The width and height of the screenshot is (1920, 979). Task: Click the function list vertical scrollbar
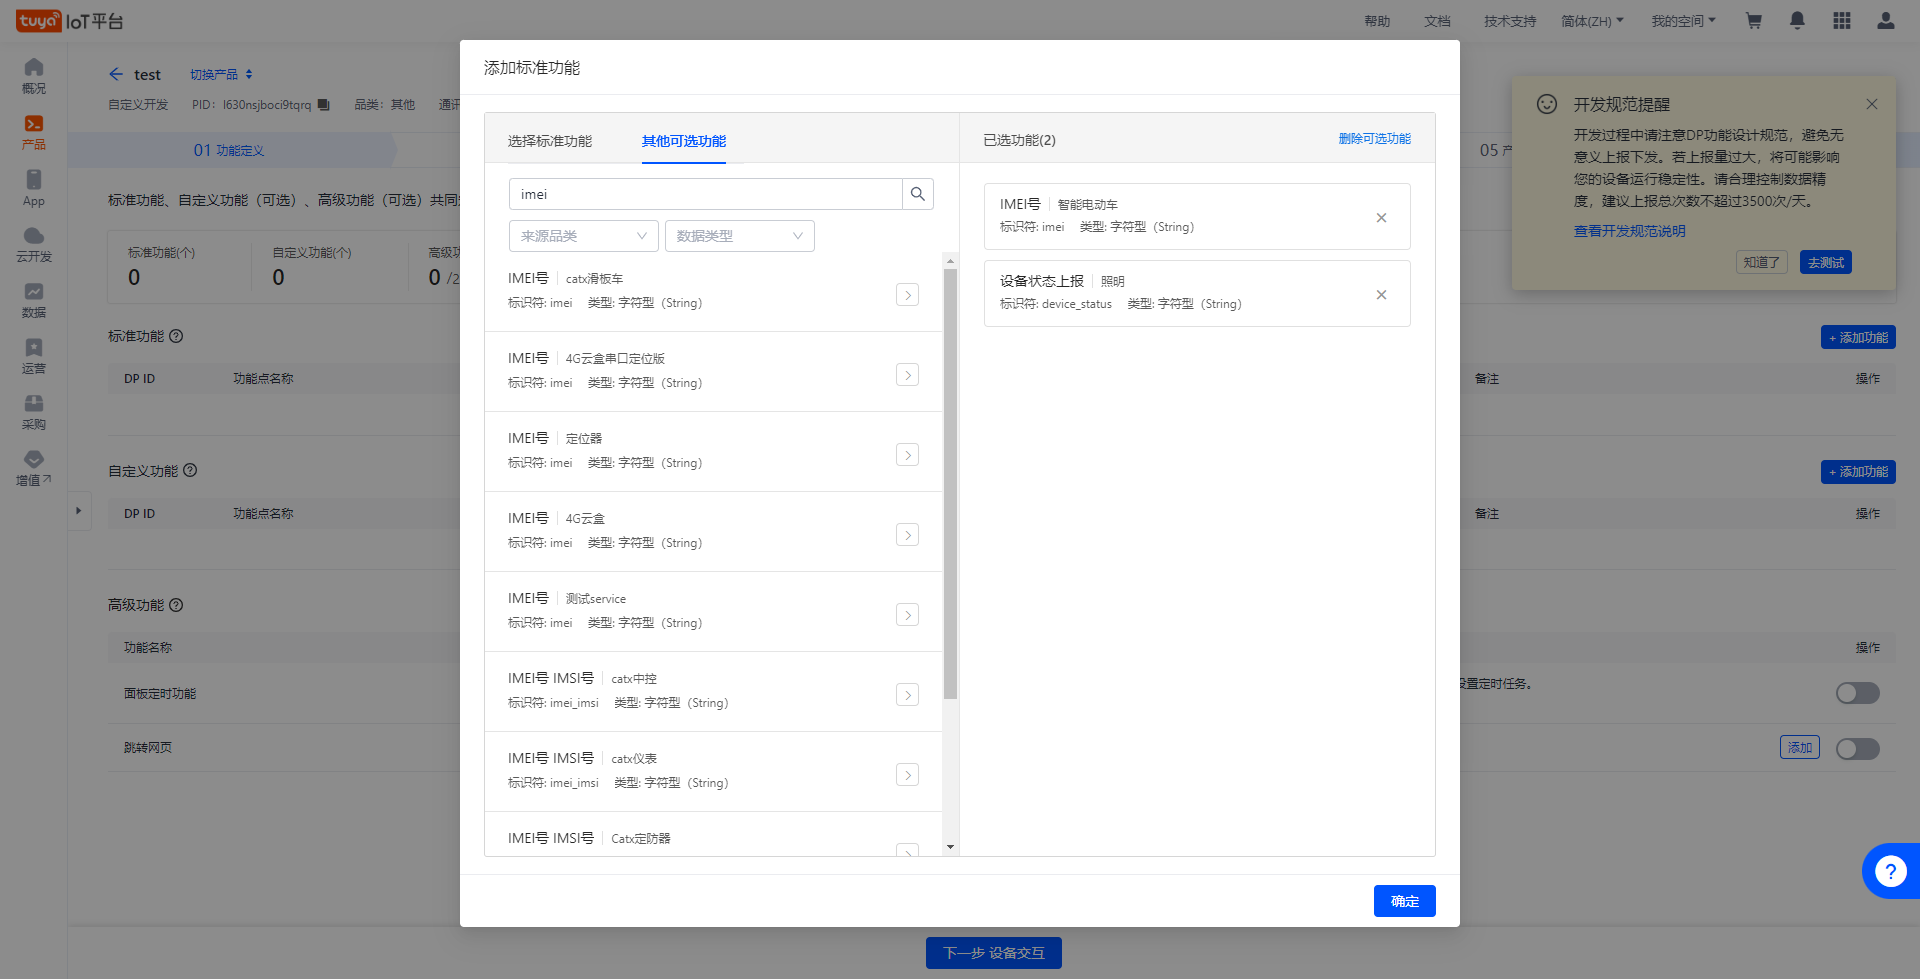point(950,485)
